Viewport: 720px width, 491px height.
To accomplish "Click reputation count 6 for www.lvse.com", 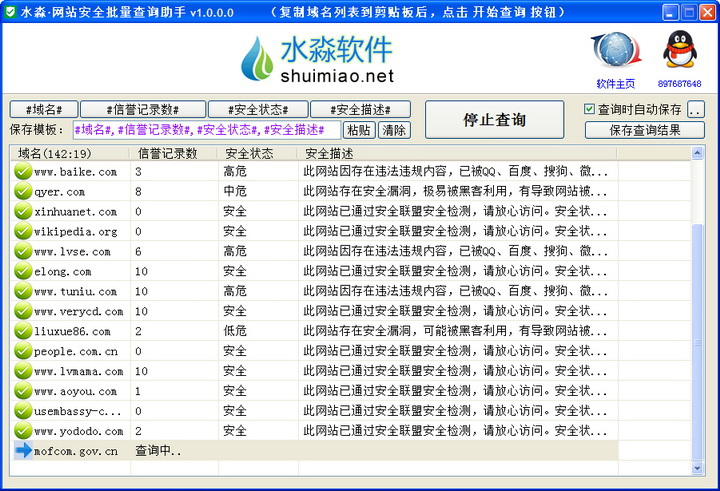I will pyautogui.click(x=138, y=251).
